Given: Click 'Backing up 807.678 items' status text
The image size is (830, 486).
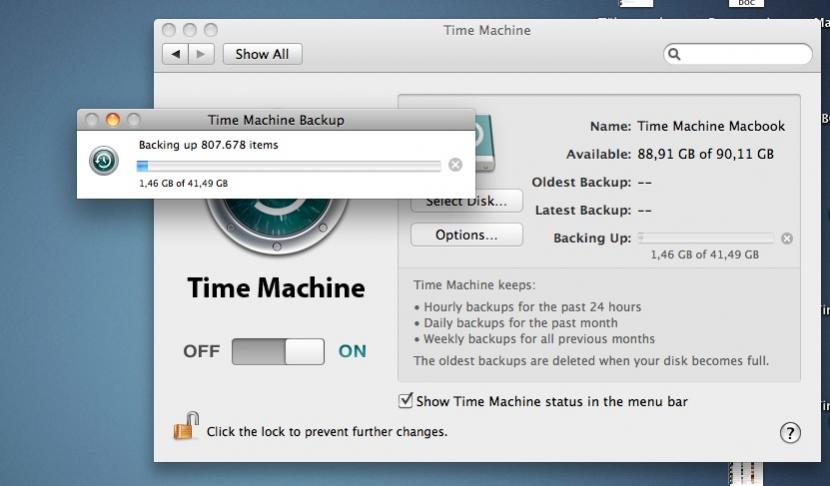Looking at the screenshot, I should (x=209, y=145).
